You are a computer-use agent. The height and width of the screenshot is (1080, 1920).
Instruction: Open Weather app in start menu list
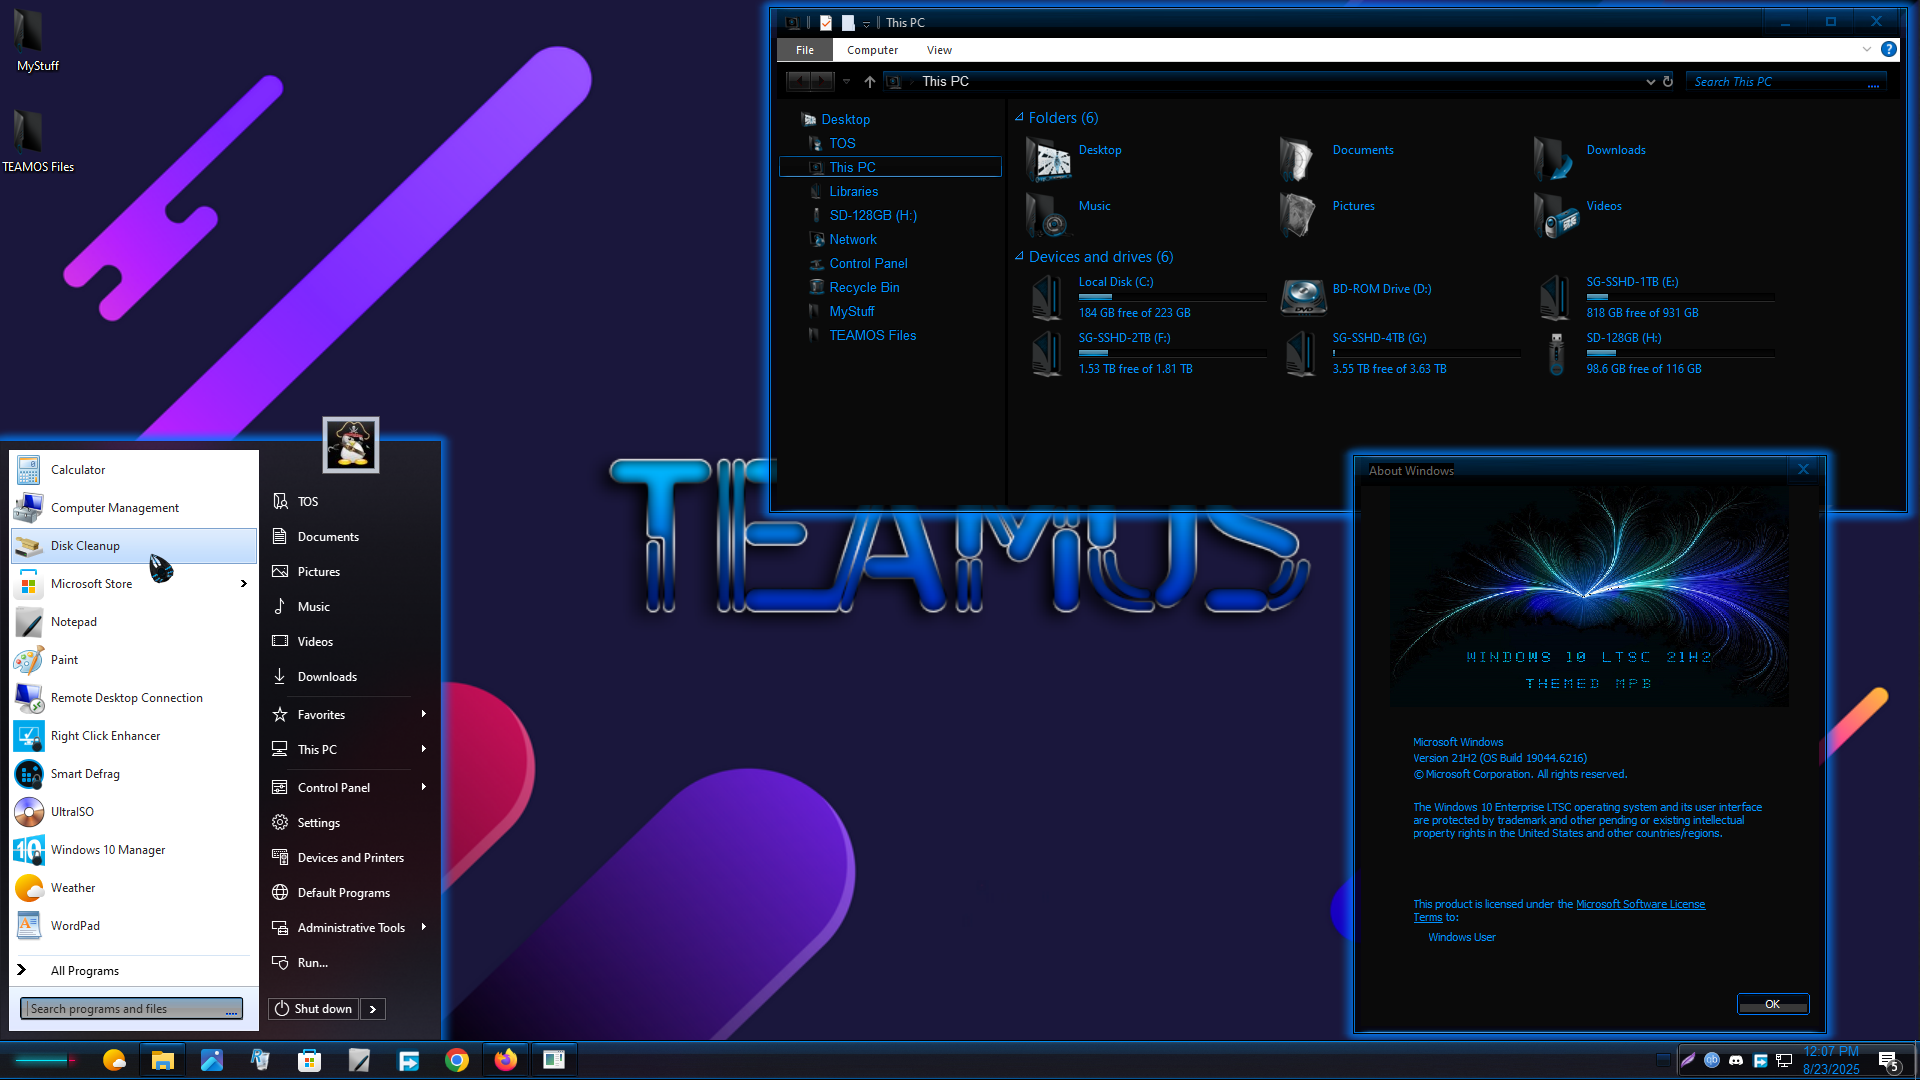point(133,888)
